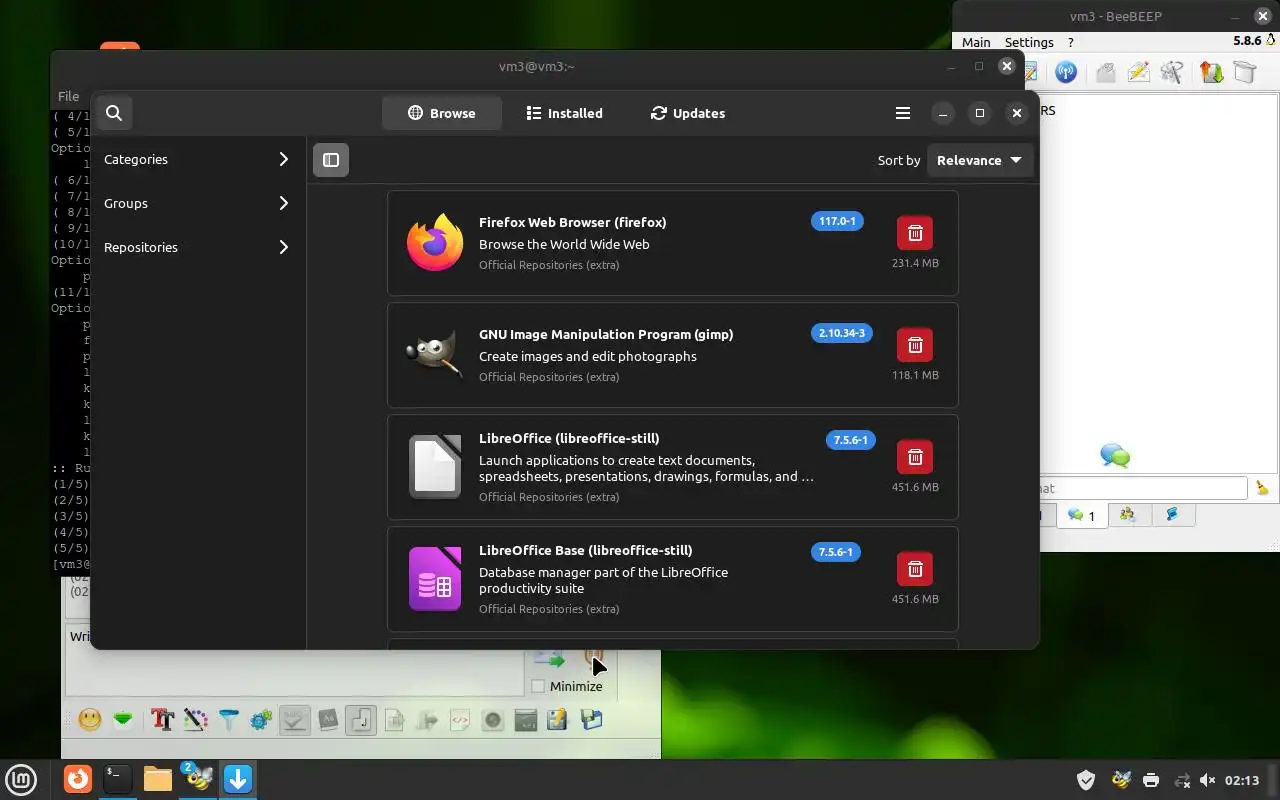Viewport: 1280px width, 800px height.
Task: Click the pencil-and-dots color icon in chat toolbar
Action: pos(195,719)
